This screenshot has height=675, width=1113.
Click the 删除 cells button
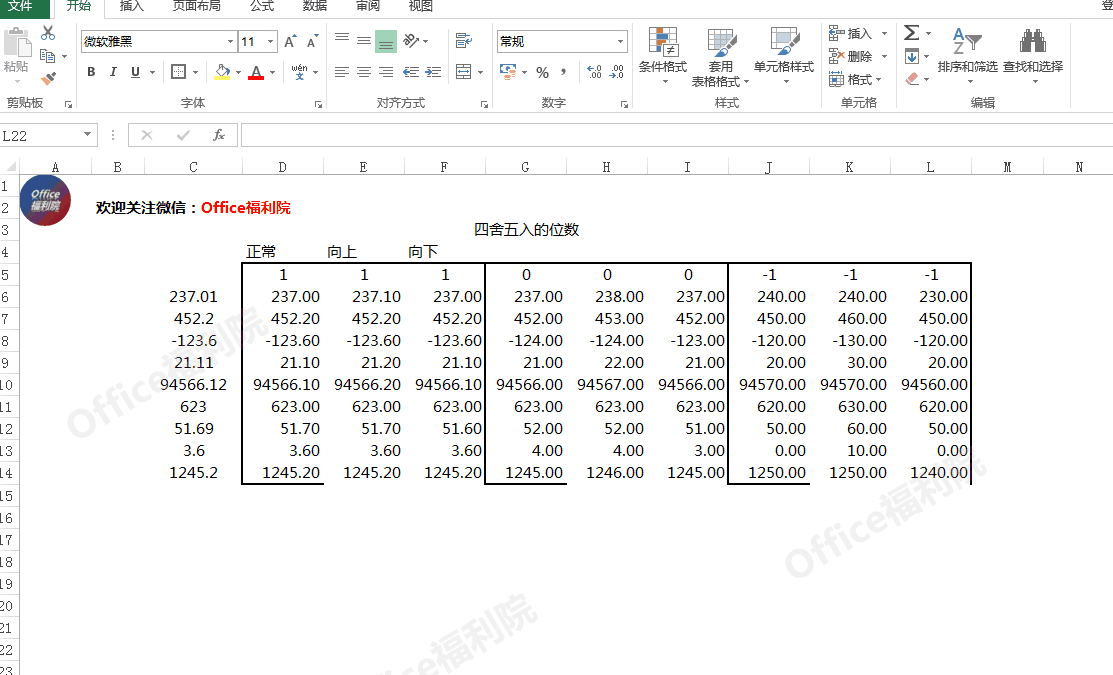[851, 57]
